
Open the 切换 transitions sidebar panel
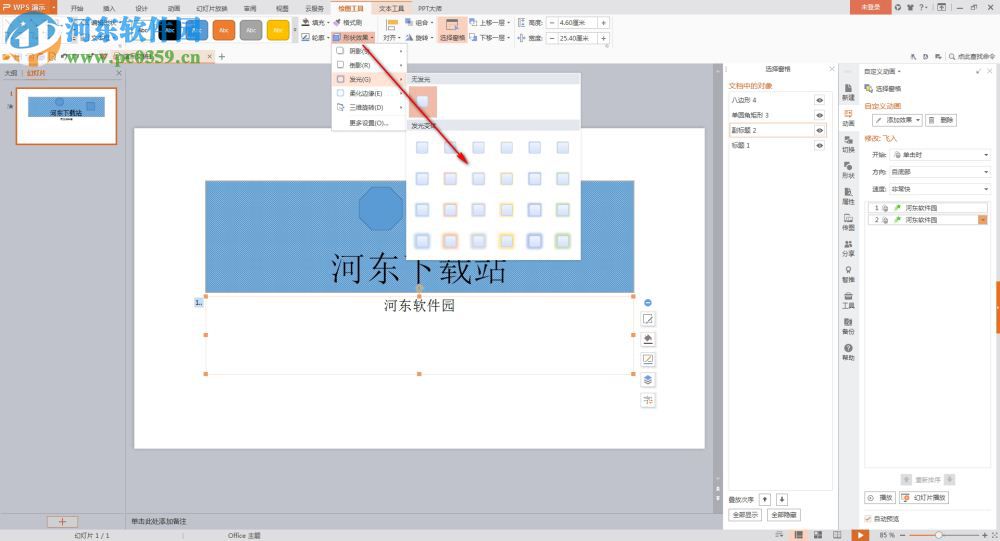point(848,144)
